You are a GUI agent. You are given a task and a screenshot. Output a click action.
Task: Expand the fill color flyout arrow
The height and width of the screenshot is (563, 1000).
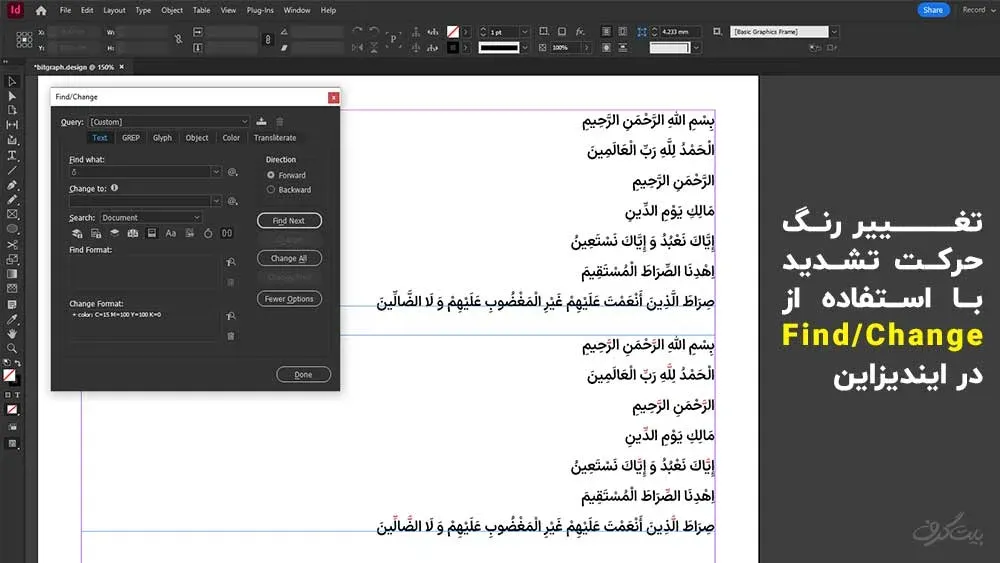[x=466, y=32]
